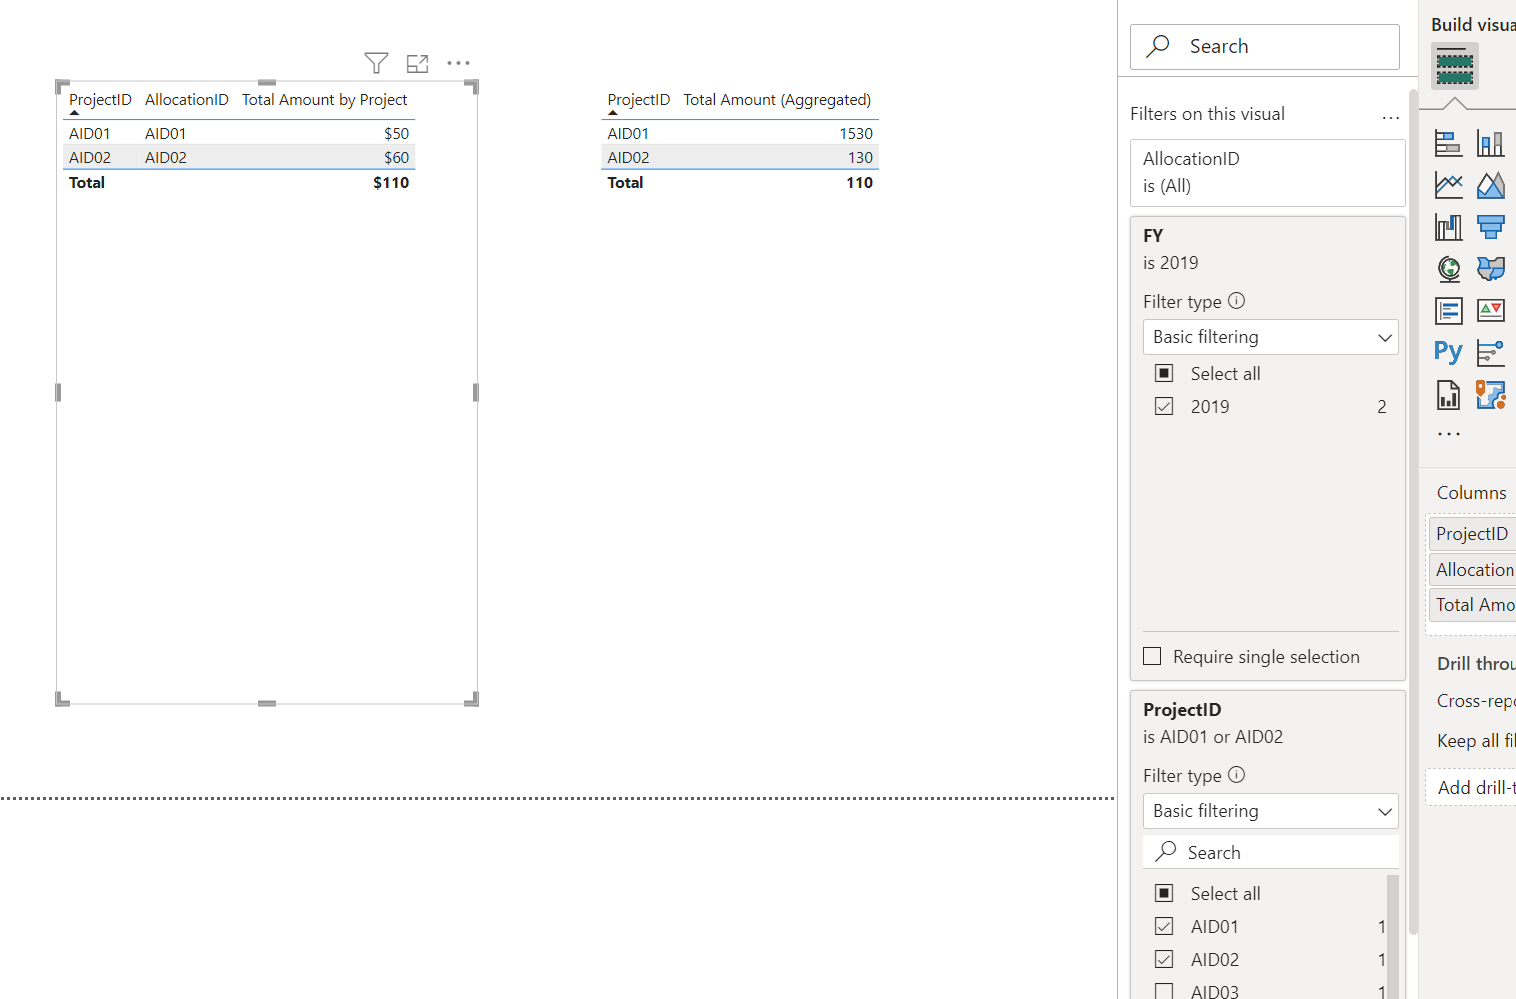Viewport: 1516px width, 999px height.
Task: Click the Build visual table icon
Action: coord(1454,67)
